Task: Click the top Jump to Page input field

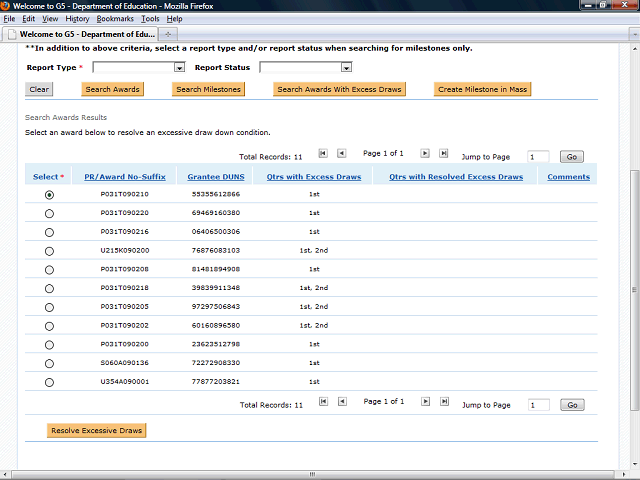Action: [x=537, y=157]
